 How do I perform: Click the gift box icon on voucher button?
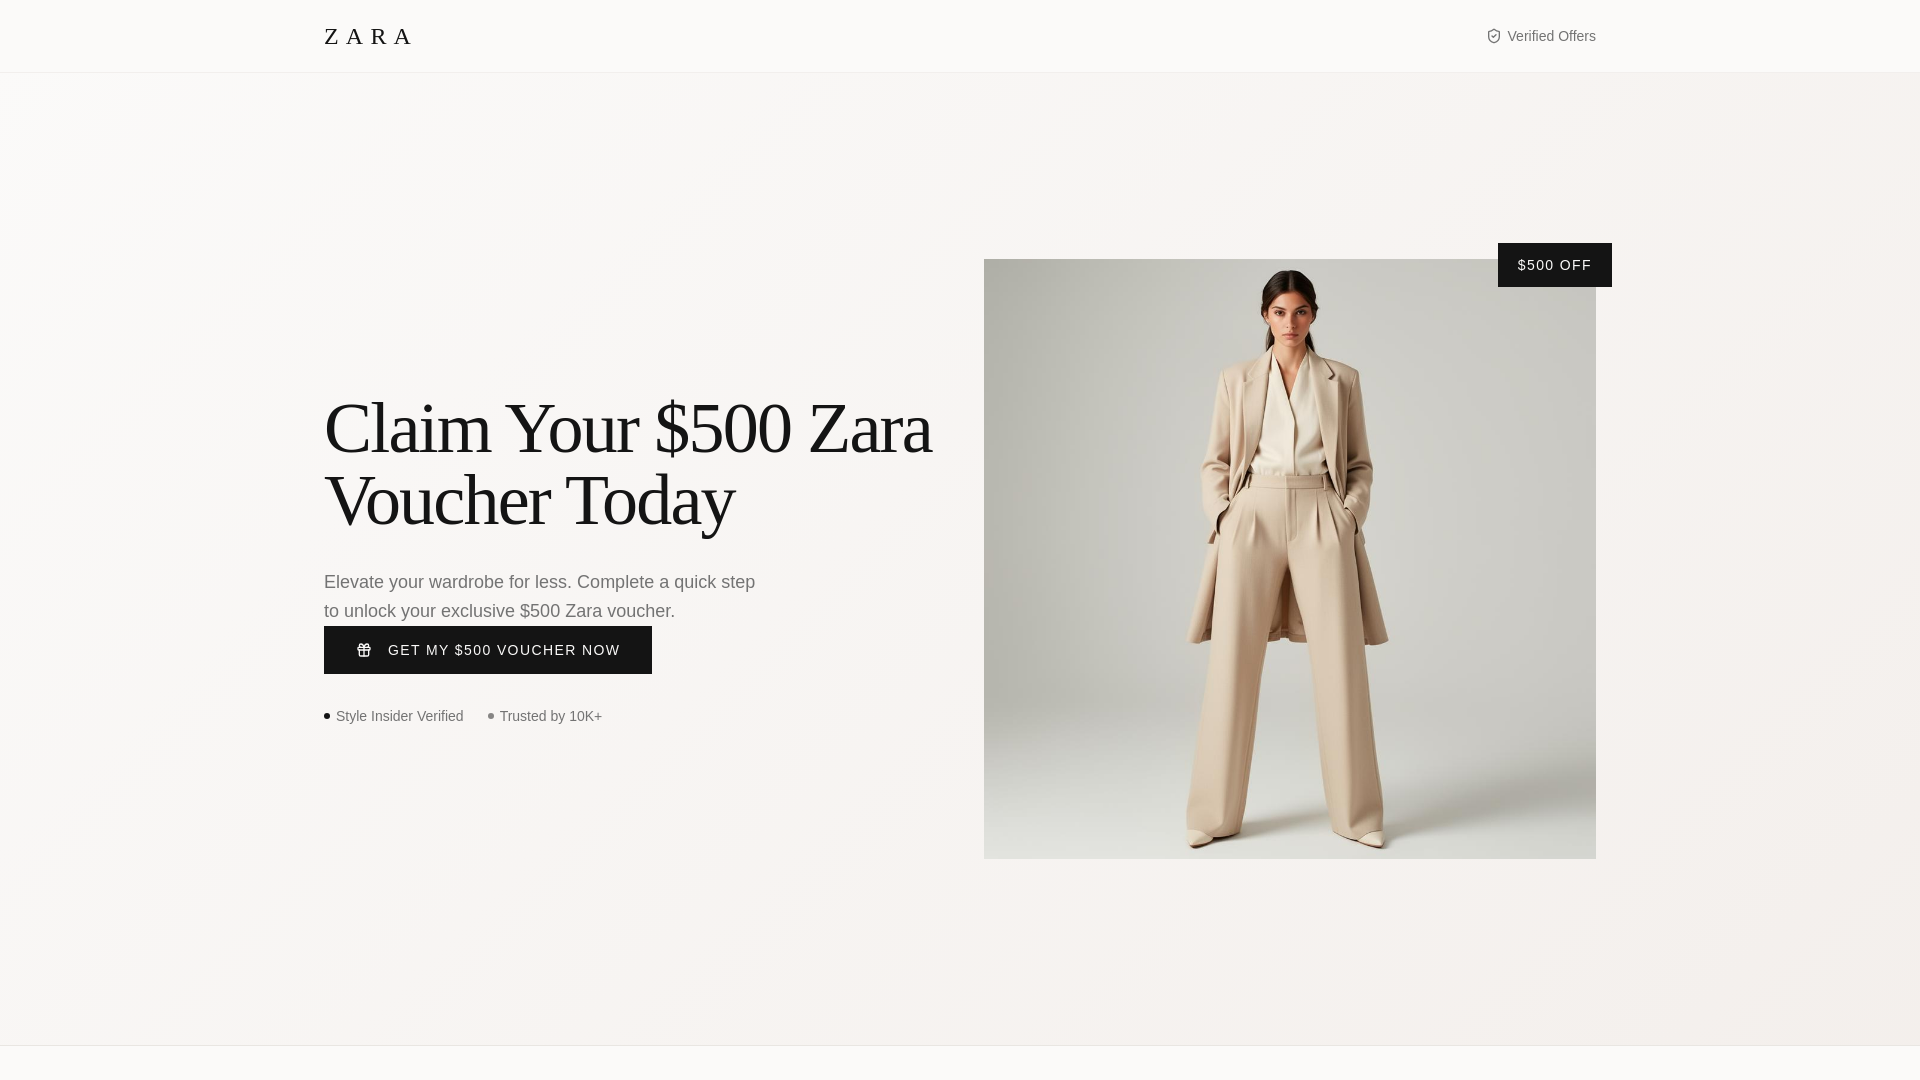(x=364, y=650)
